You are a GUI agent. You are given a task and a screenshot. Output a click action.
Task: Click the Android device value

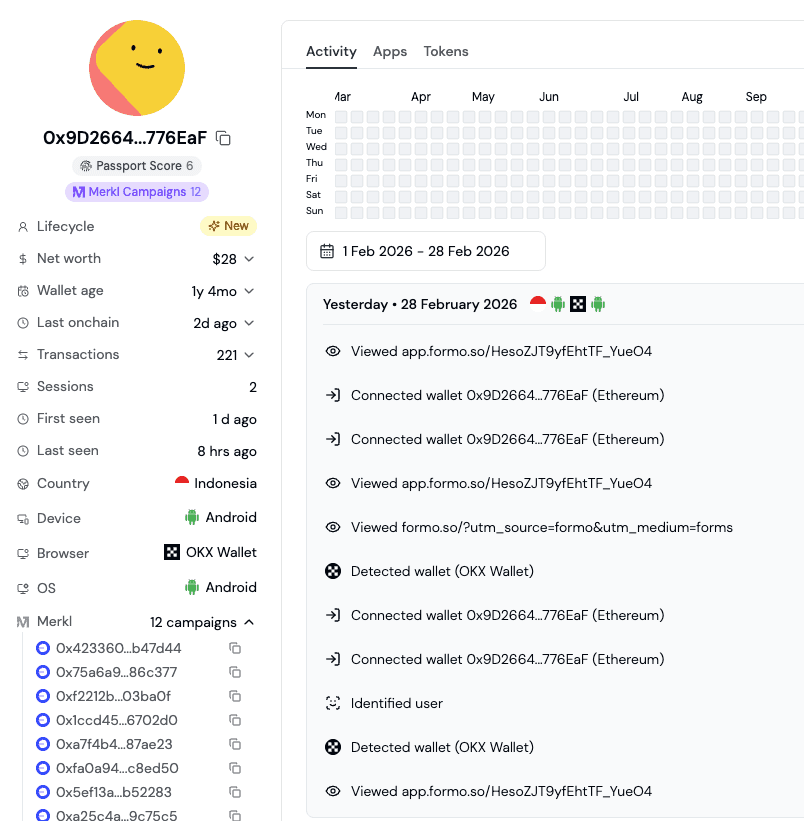click(x=231, y=517)
